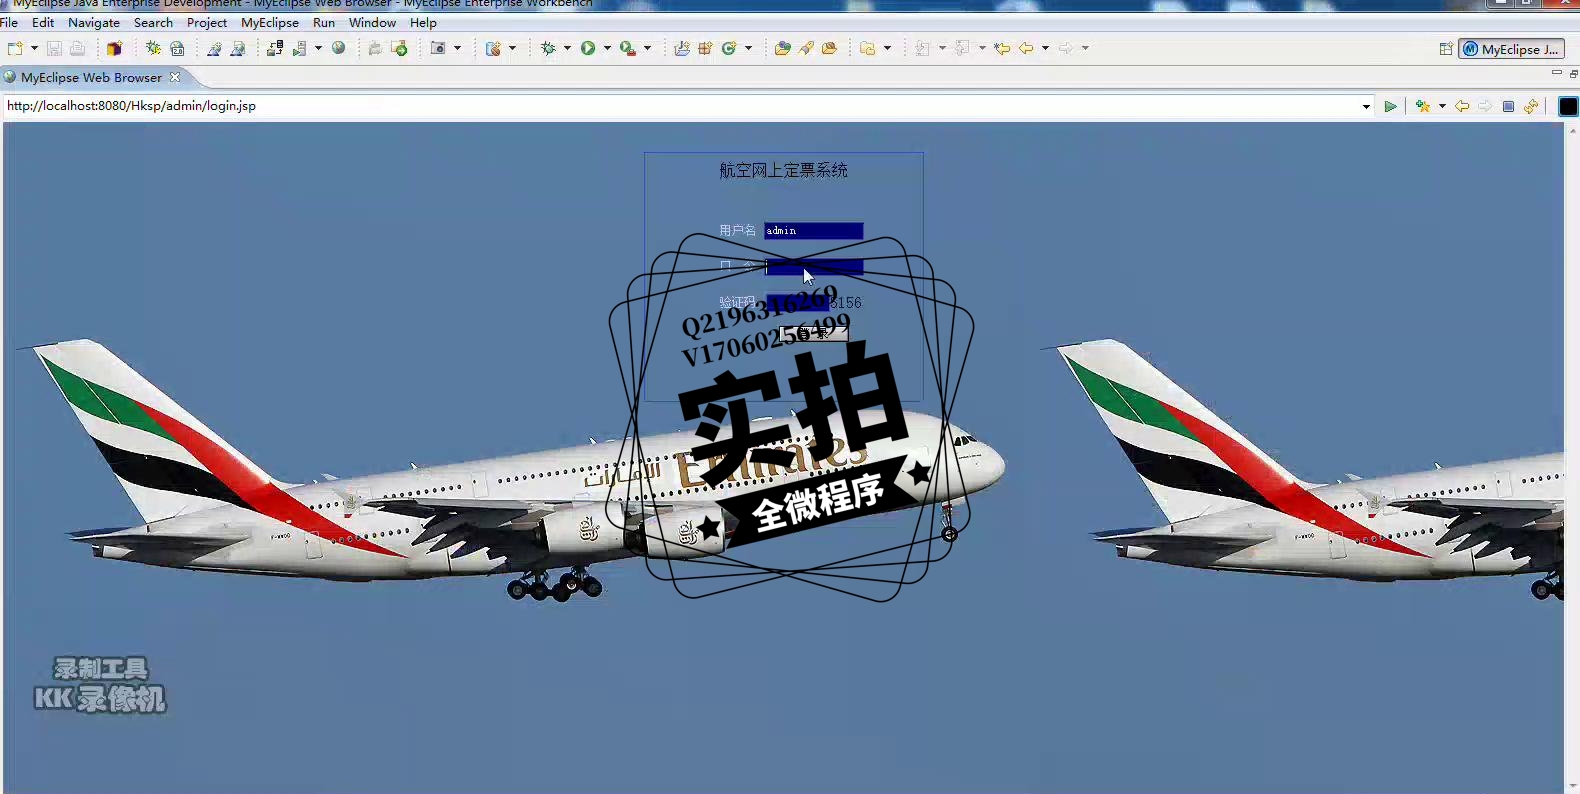1580x794 pixels.
Task: Click the folder with green arrow icon
Action: tap(399, 48)
